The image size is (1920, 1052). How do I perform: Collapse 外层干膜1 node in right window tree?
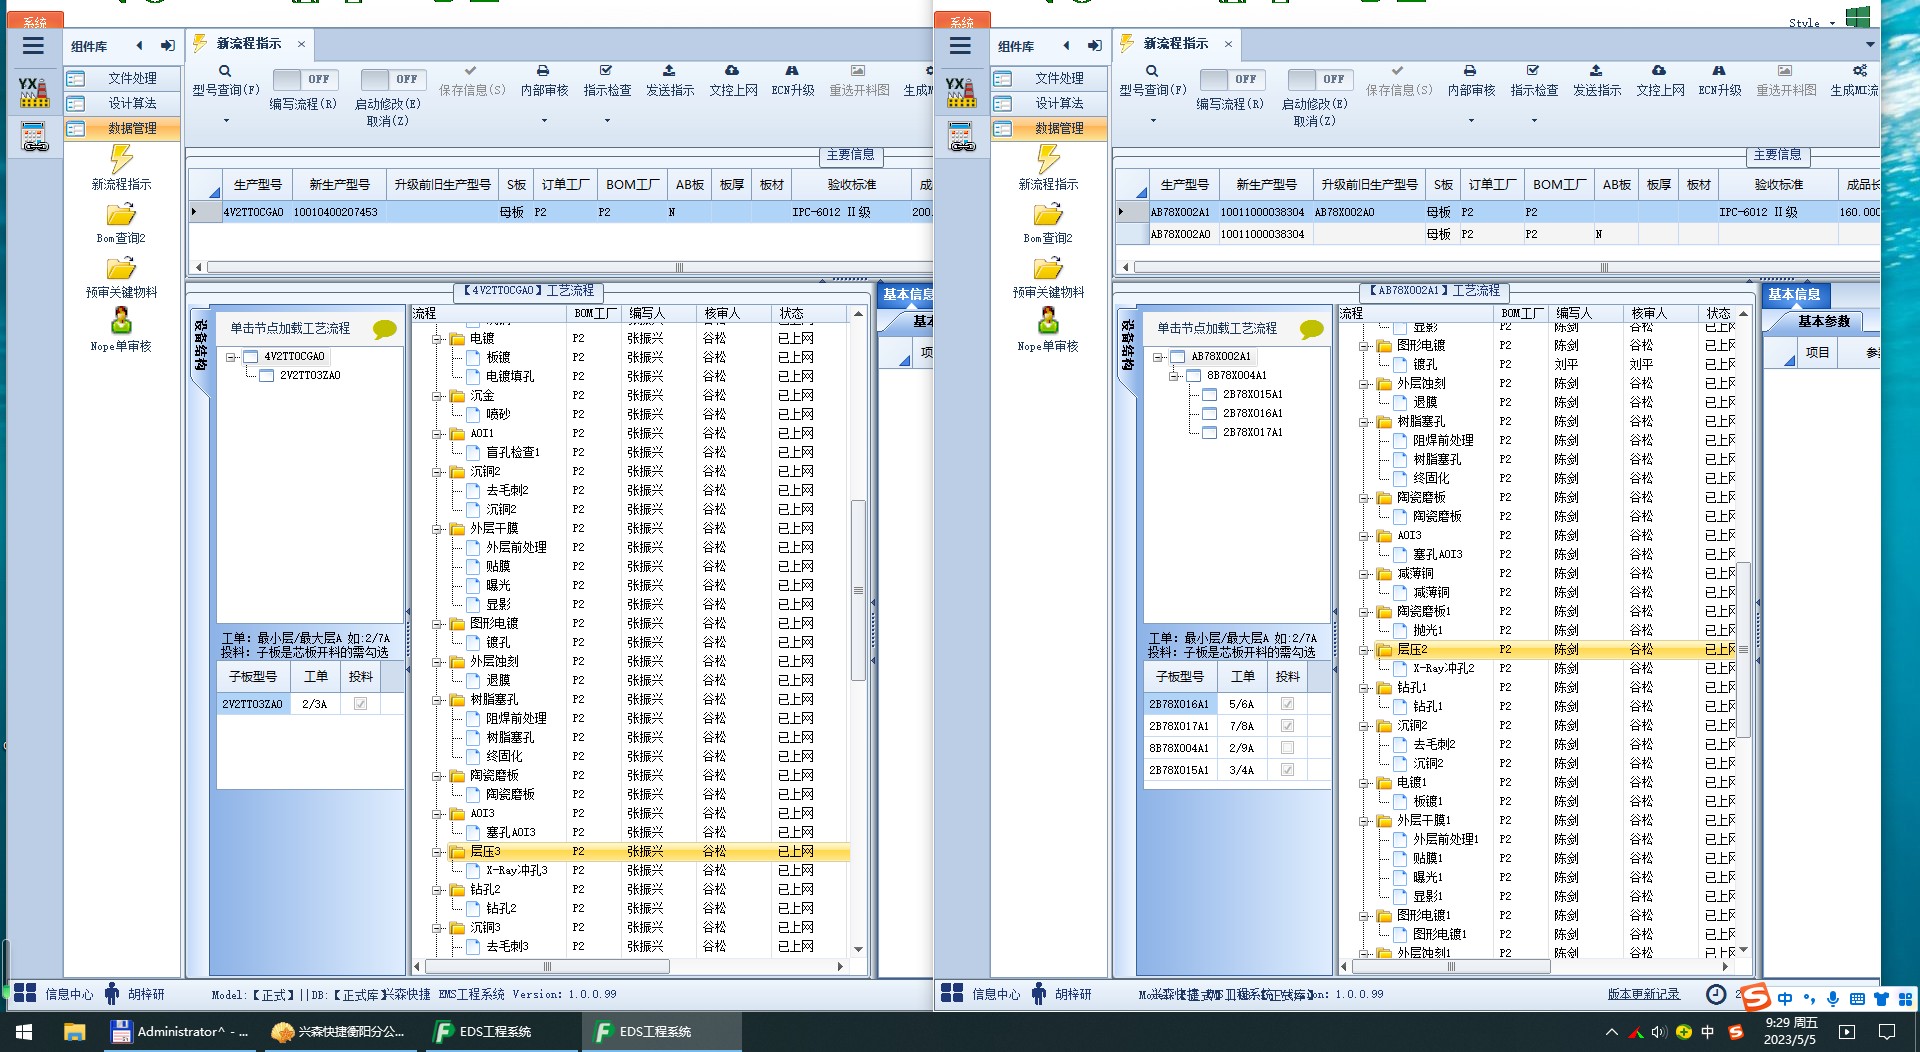tap(1364, 821)
